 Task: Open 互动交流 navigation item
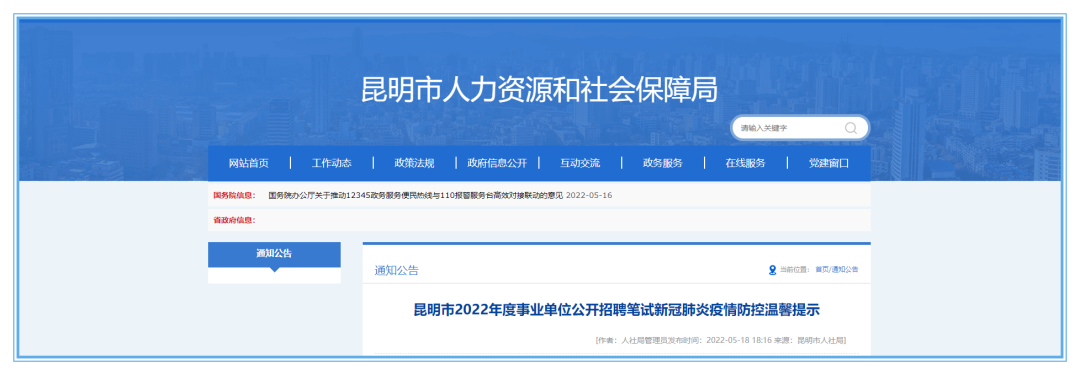coord(580,163)
